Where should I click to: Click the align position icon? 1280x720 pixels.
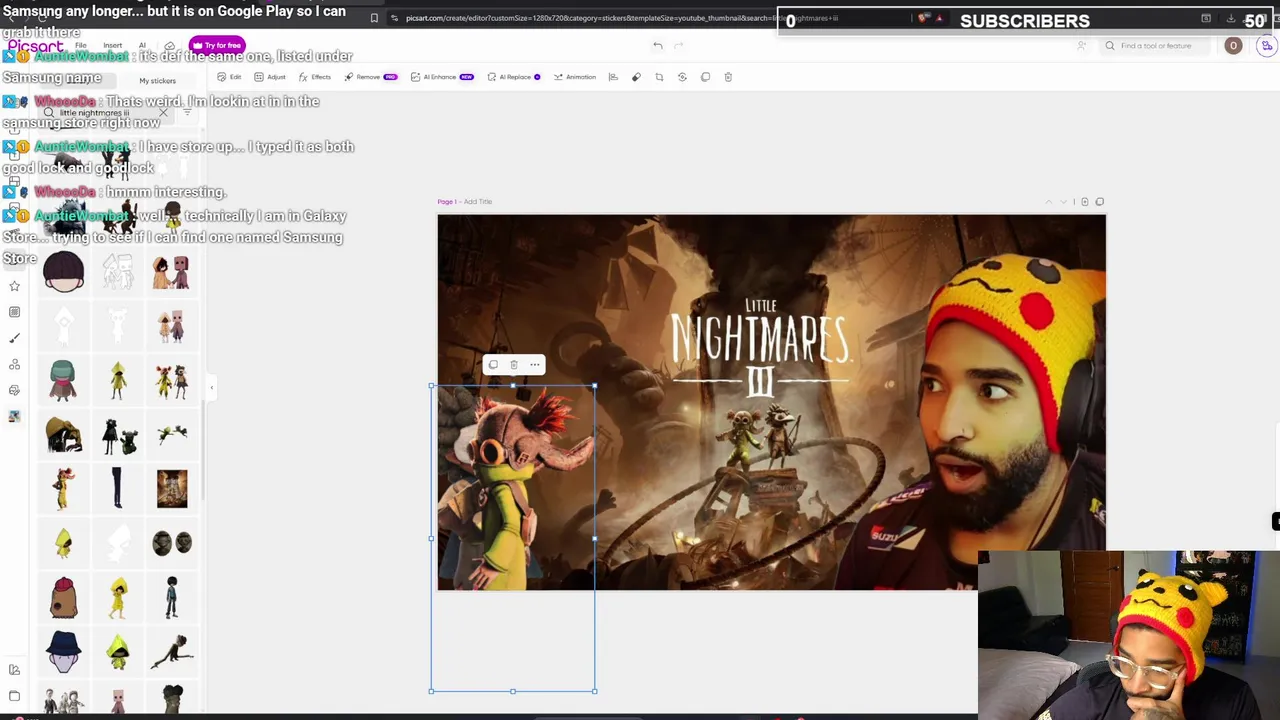[x=613, y=77]
